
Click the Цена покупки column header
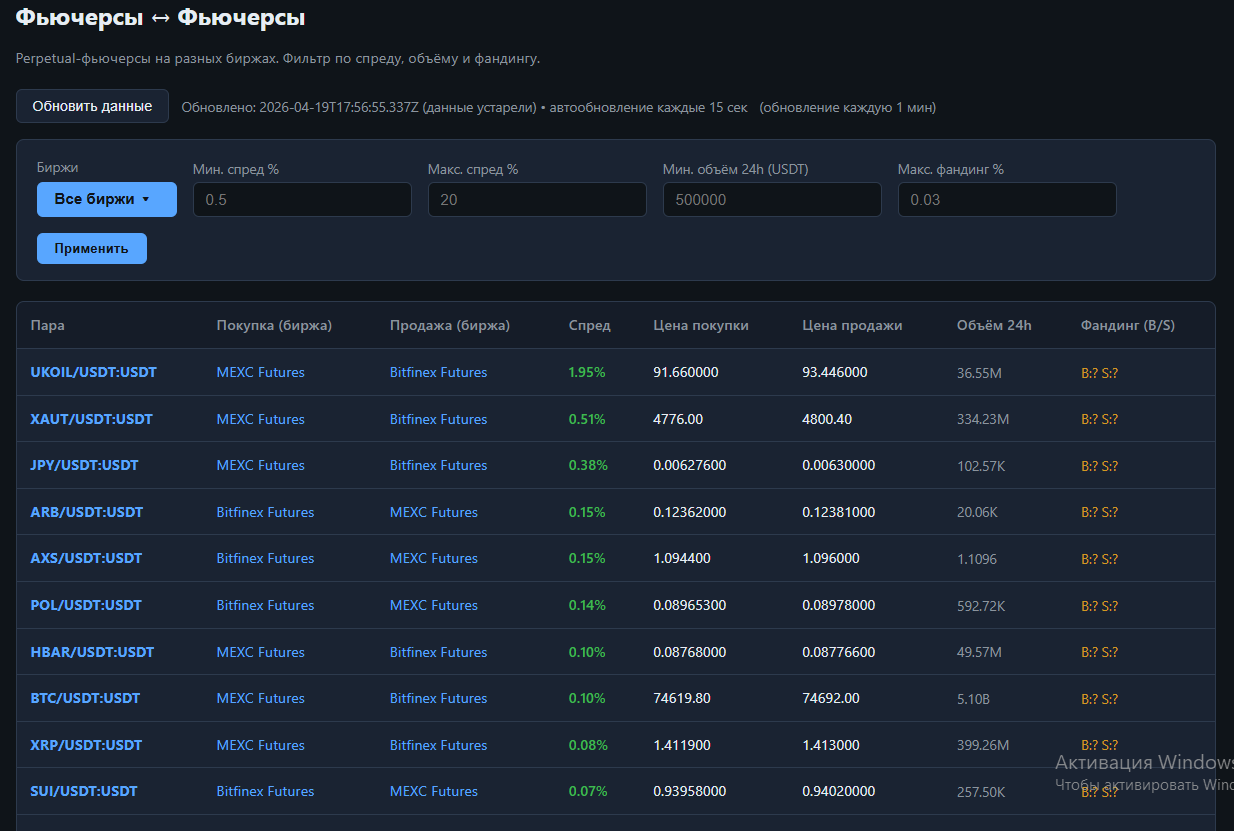click(701, 325)
